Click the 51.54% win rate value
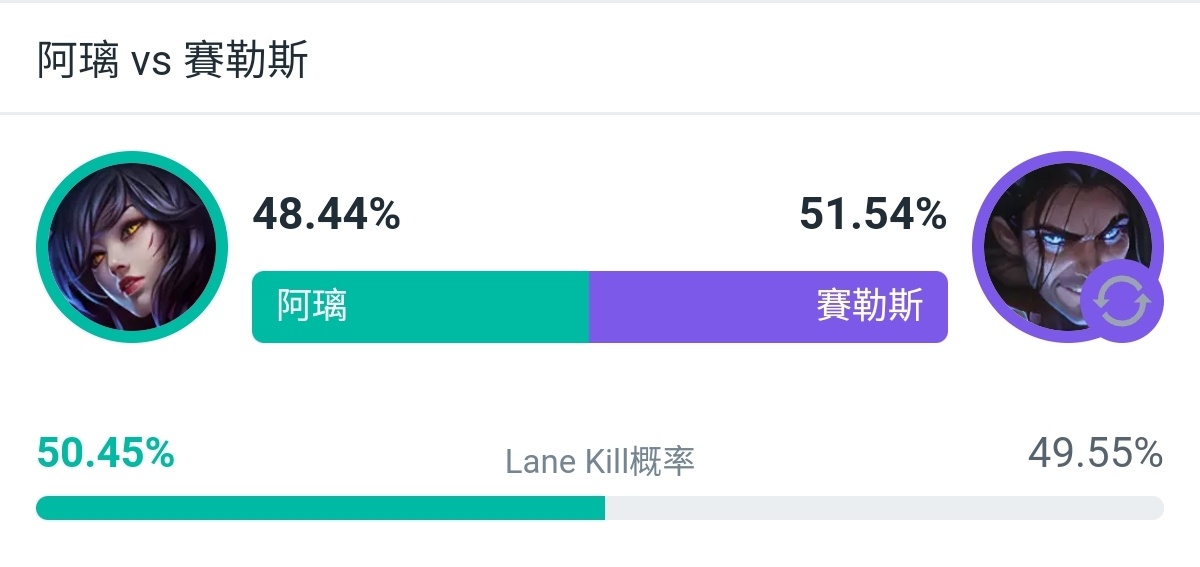 [x=873, y=214]
